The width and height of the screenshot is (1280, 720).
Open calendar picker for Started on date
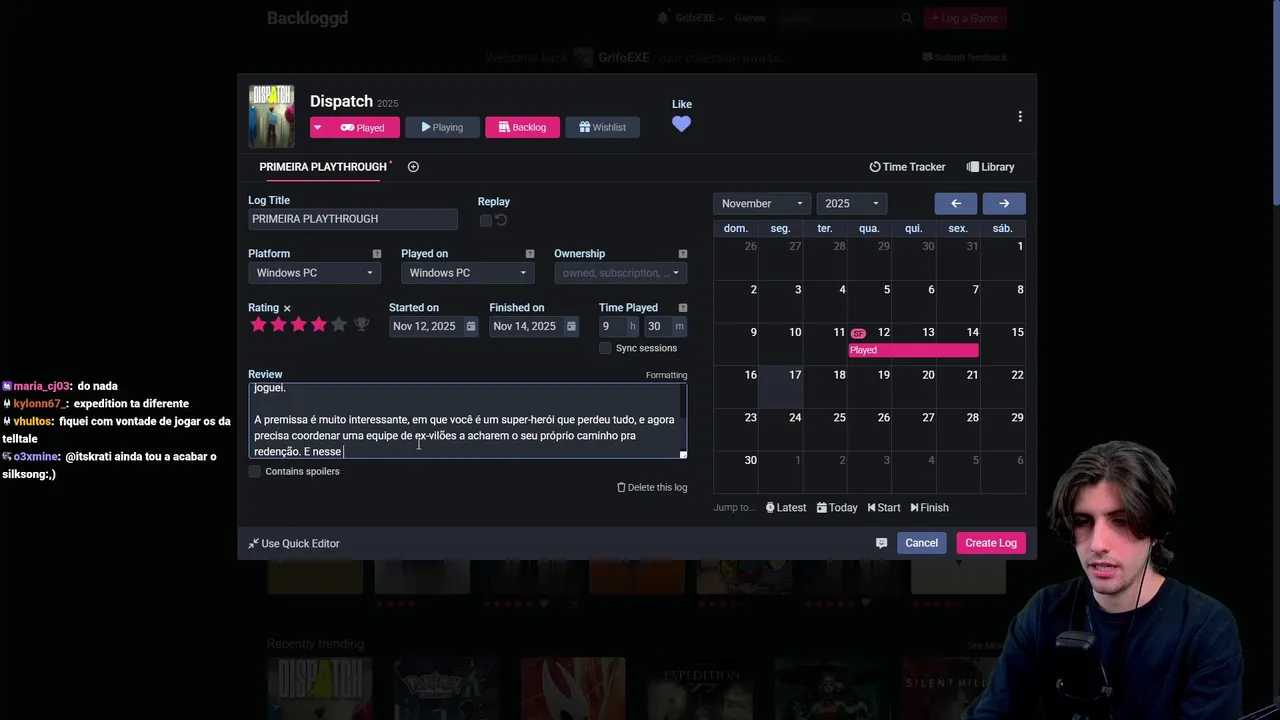point(470,326)
